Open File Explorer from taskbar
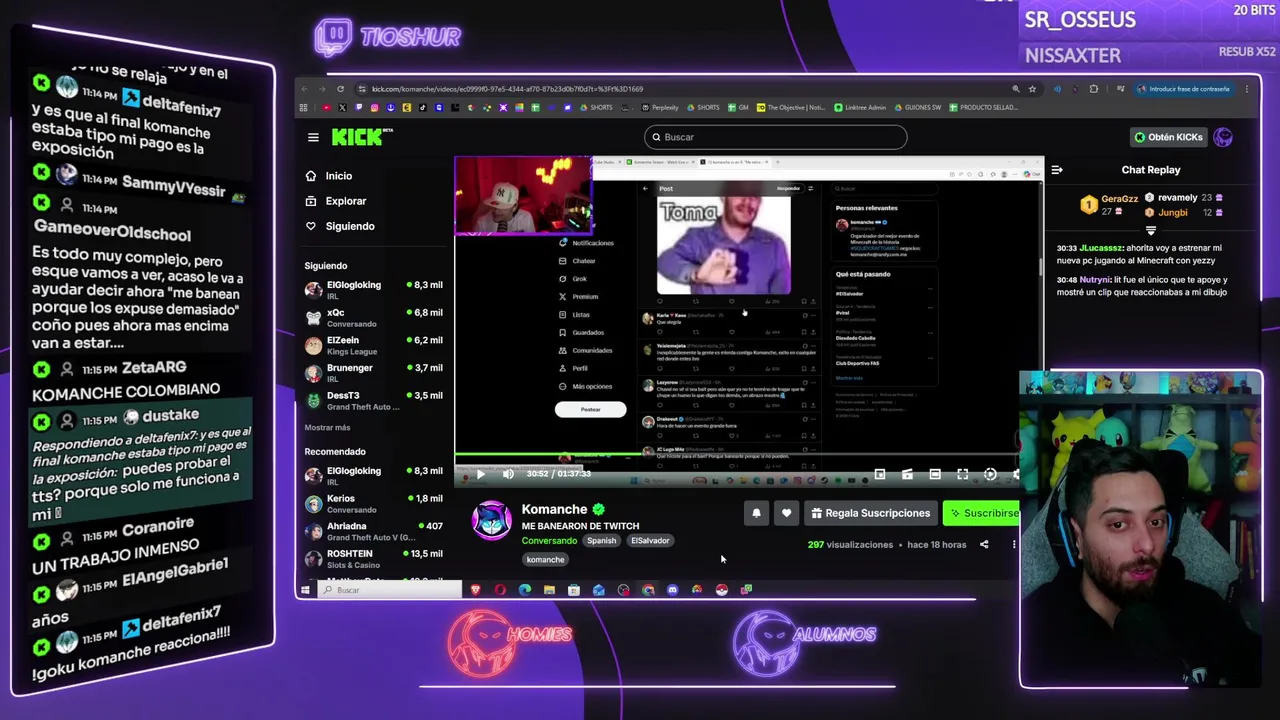The width and height of the screenshot is (1280, 720). click(549, 590)
